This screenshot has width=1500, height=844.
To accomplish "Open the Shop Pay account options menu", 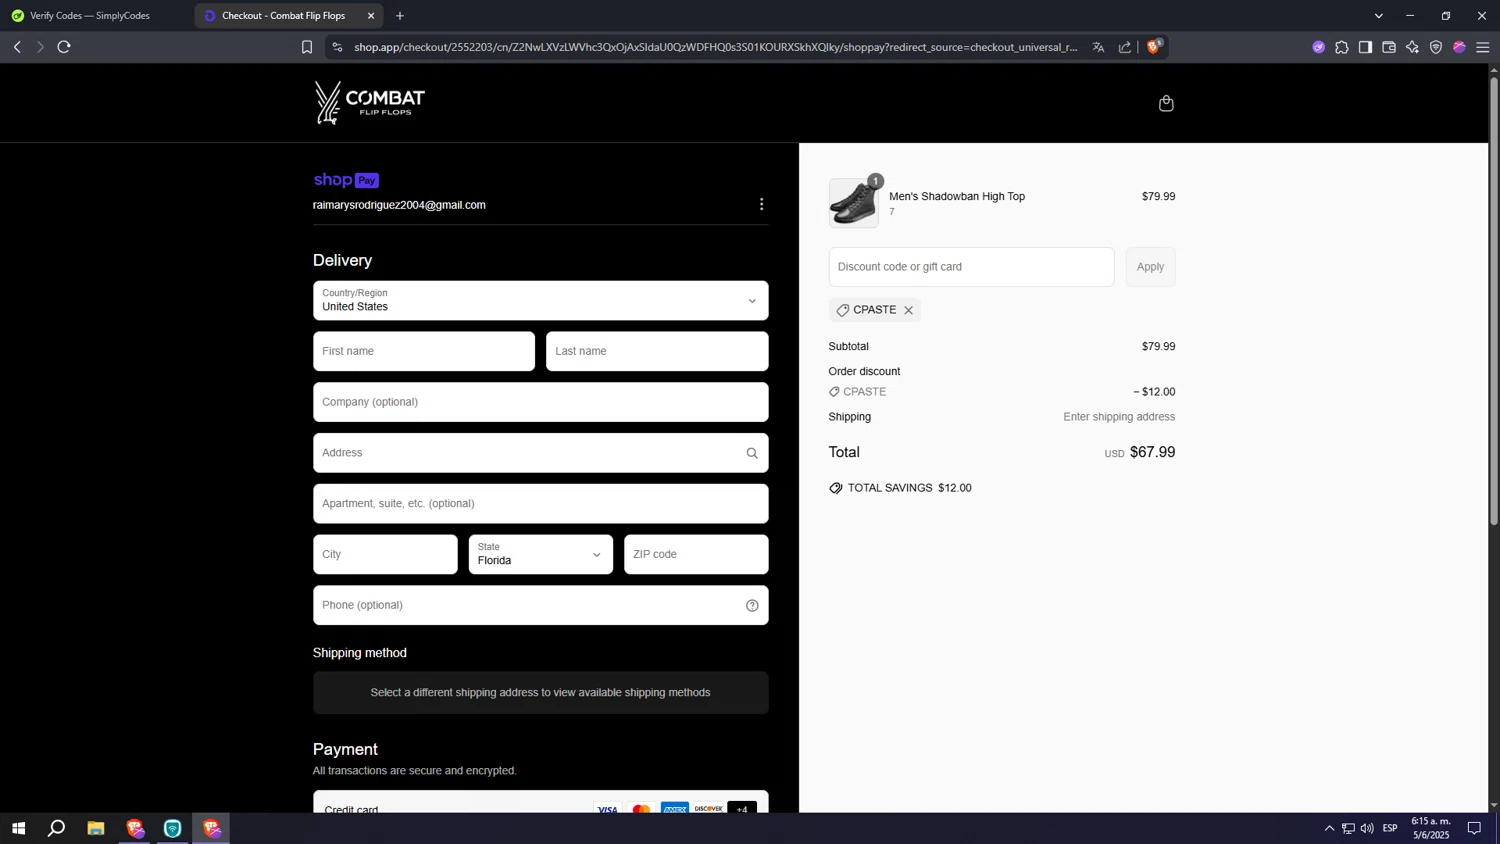I will (761, 204).
